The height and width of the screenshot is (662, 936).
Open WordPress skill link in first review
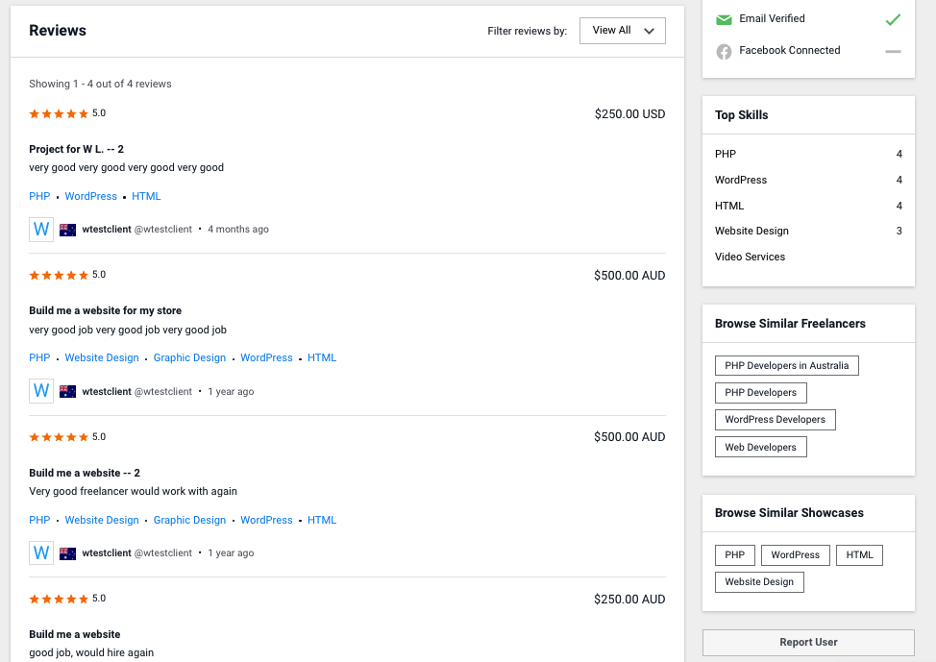click(91, 197)
